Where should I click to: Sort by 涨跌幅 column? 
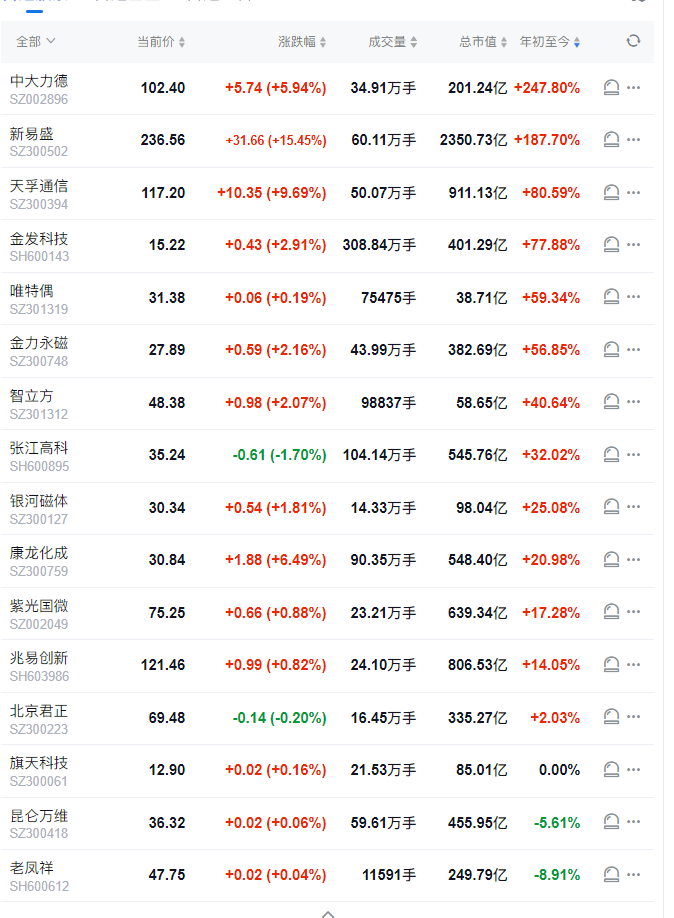pos(302,42)
